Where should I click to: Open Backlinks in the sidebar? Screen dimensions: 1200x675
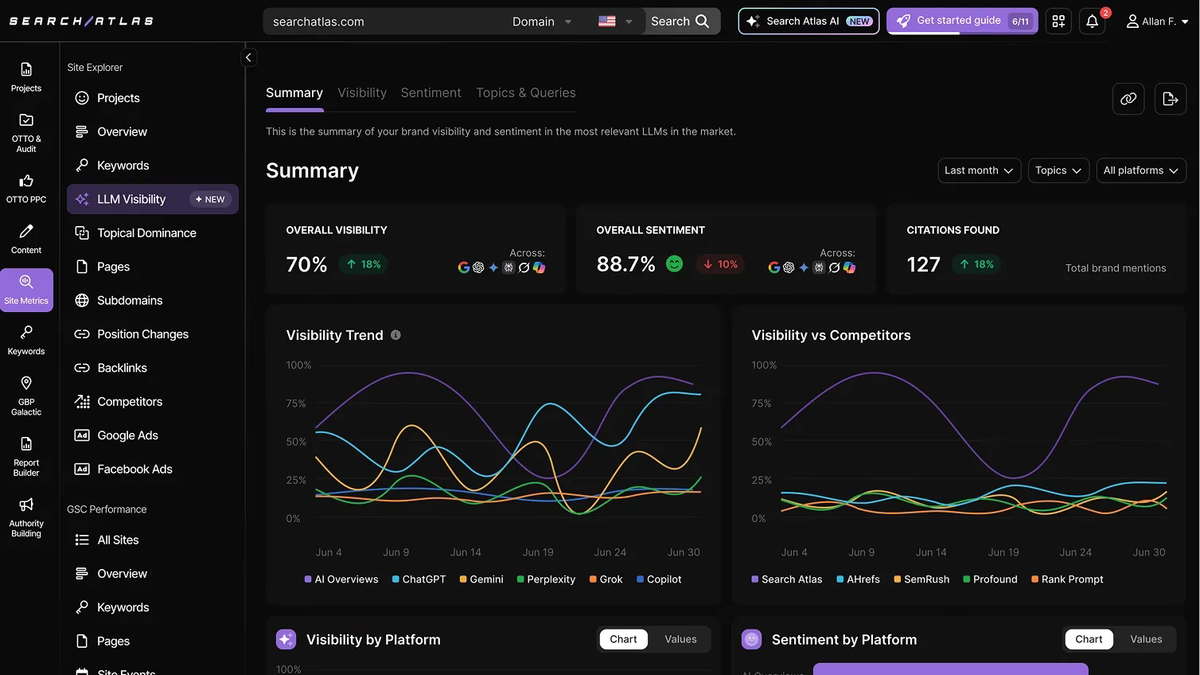tap(152, 368)
